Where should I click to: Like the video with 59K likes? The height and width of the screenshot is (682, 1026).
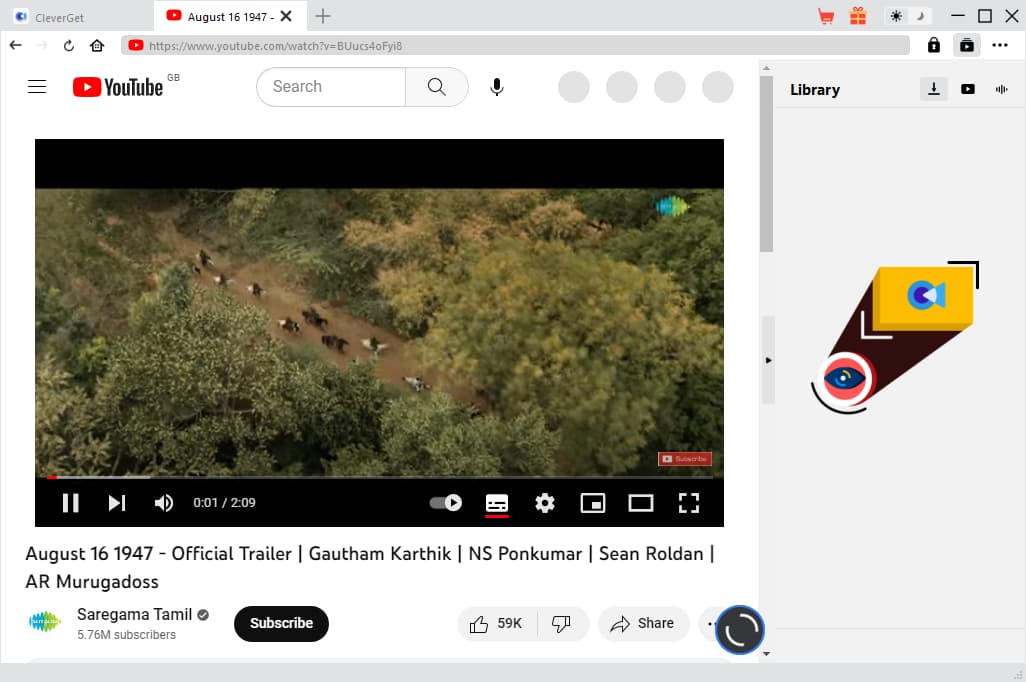(497, 624)
